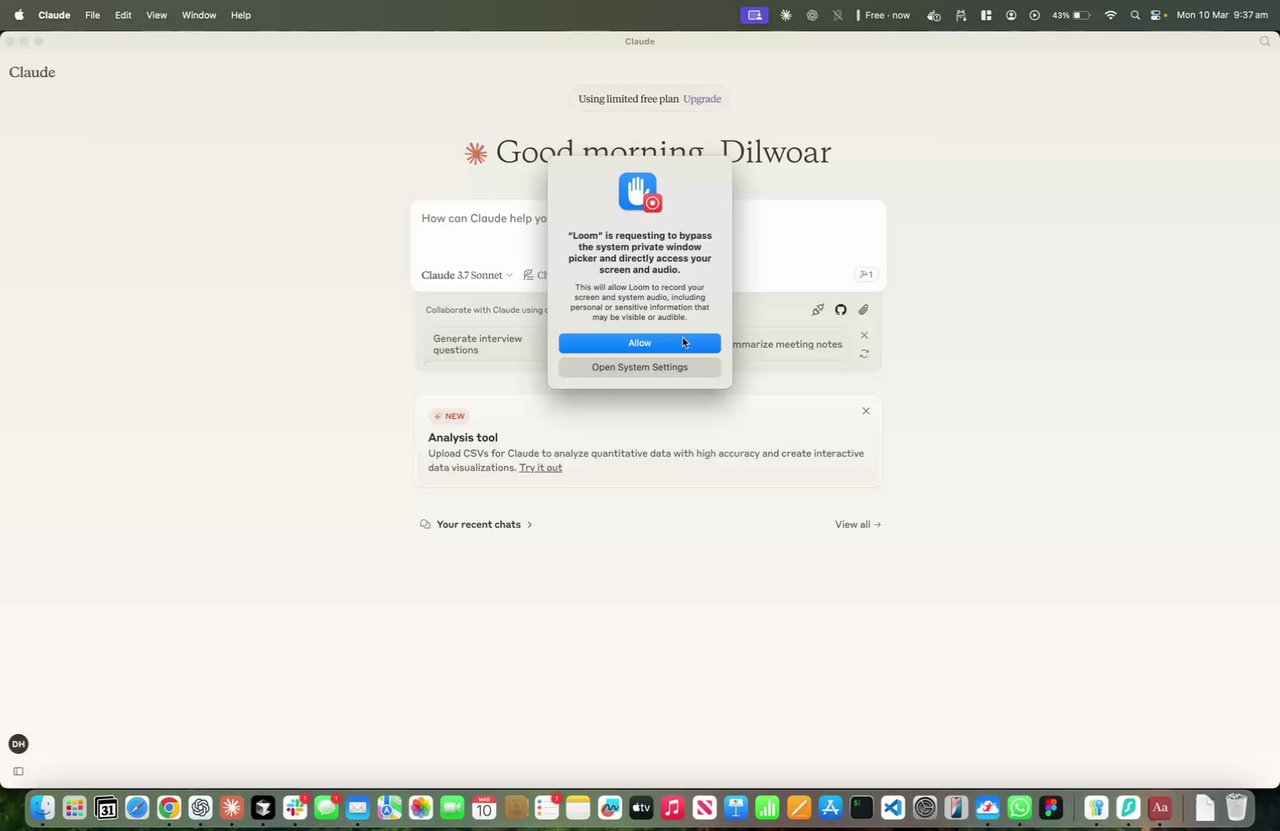Click View all recent chats
Viewport: 1280px width, 831px height.
click(858, 524)
